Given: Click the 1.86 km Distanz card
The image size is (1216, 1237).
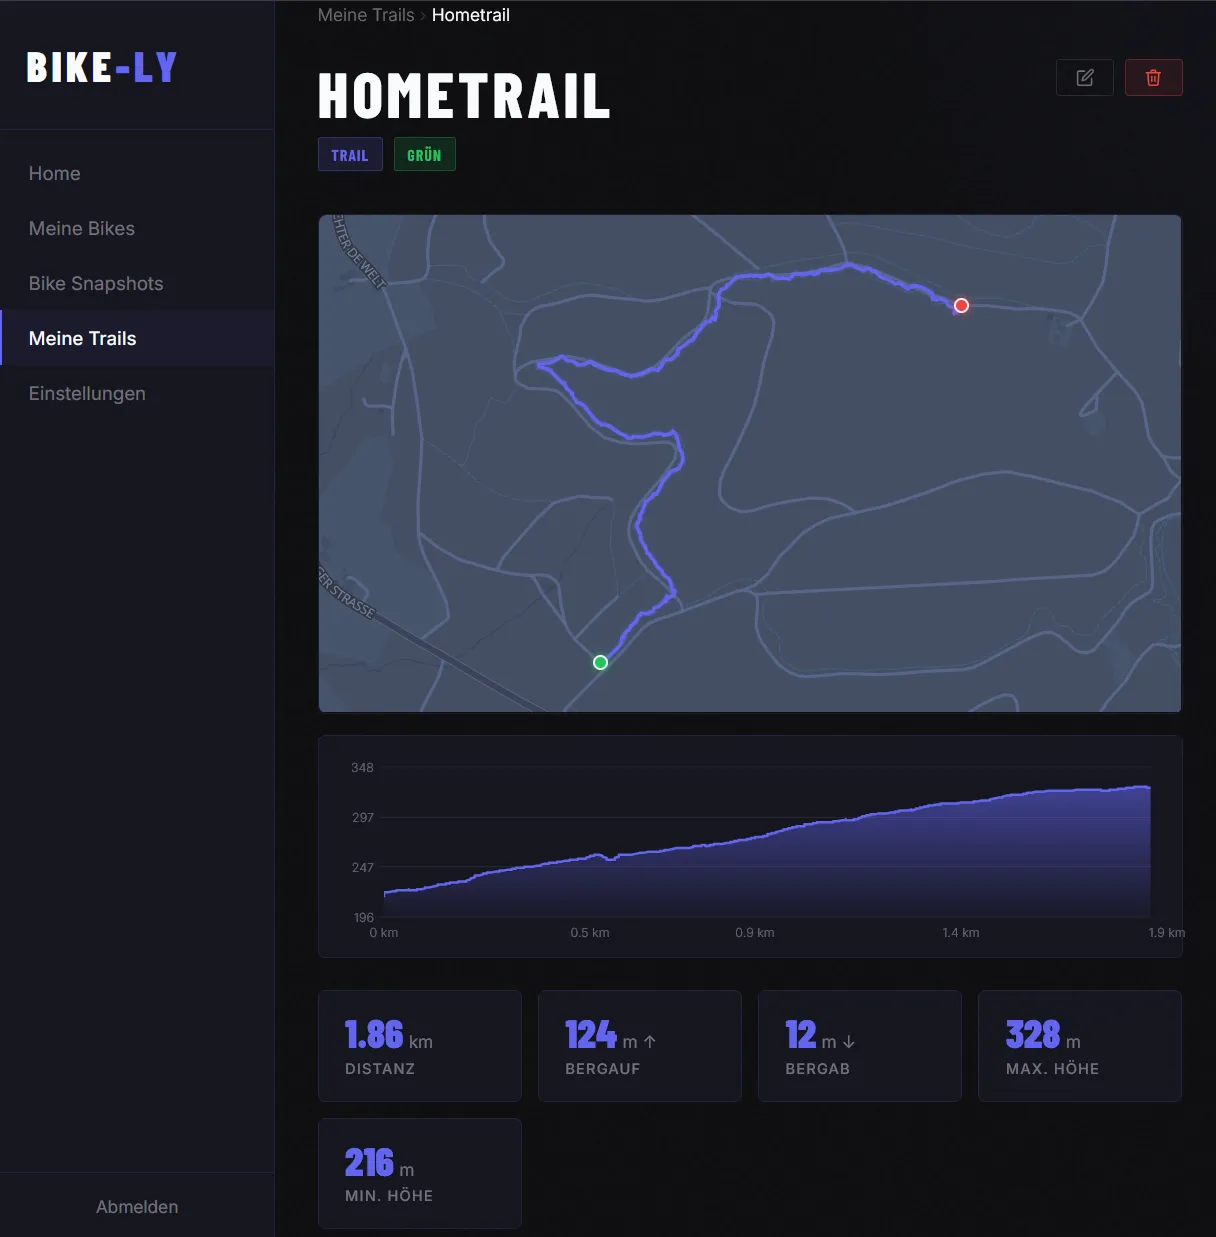Looking at the screenshot, I should [419, 1045].
